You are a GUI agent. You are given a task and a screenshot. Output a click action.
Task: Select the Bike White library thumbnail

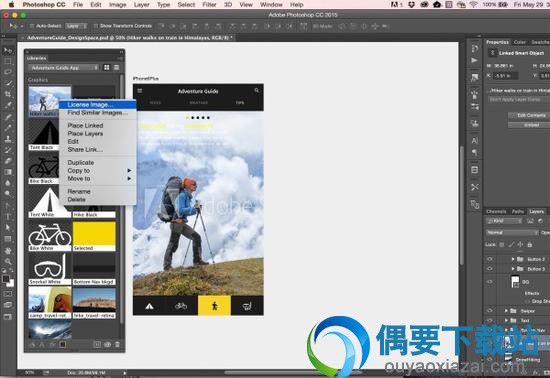point(50,236)
